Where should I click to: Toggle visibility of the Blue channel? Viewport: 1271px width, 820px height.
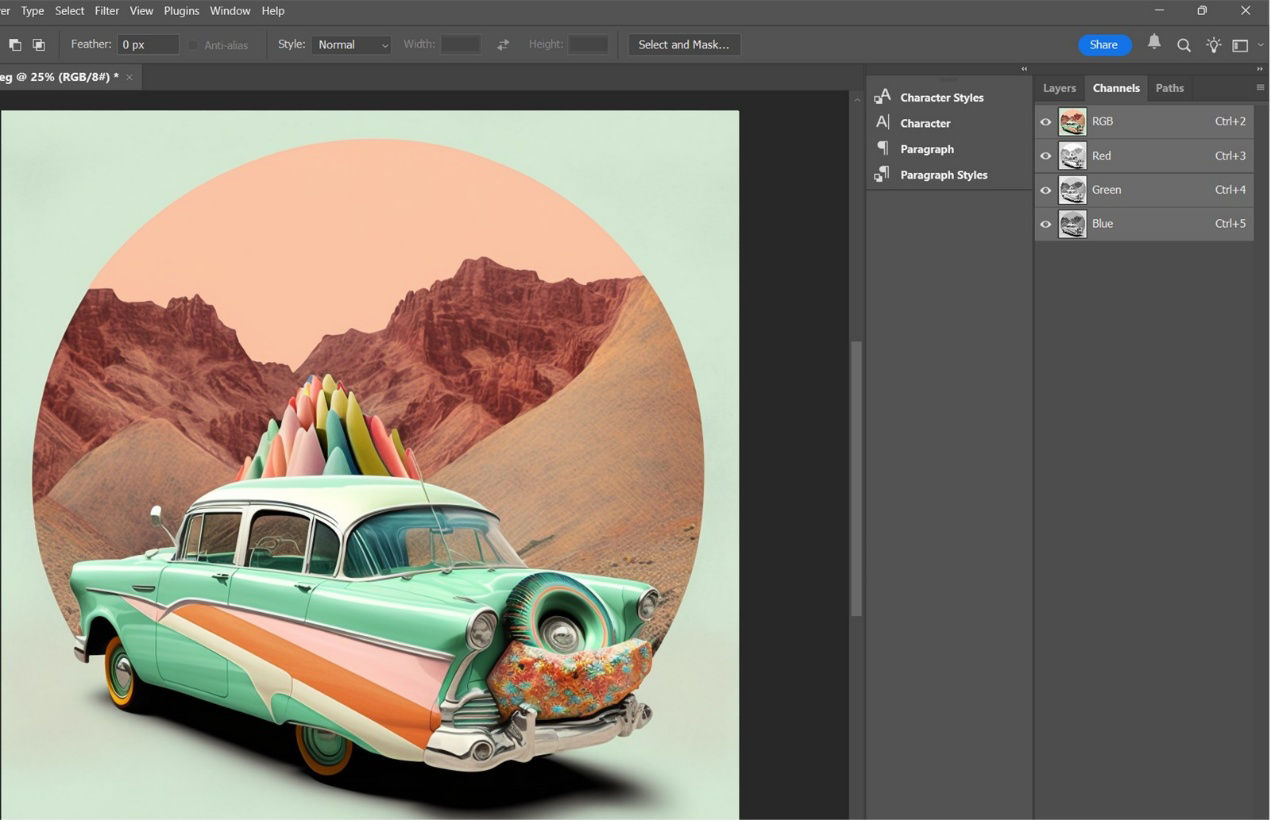tap(1045, 223)
